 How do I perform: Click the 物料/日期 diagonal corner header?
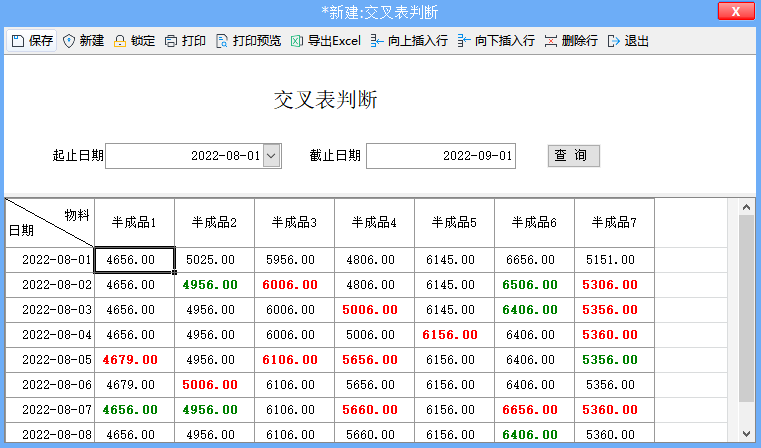50,223
